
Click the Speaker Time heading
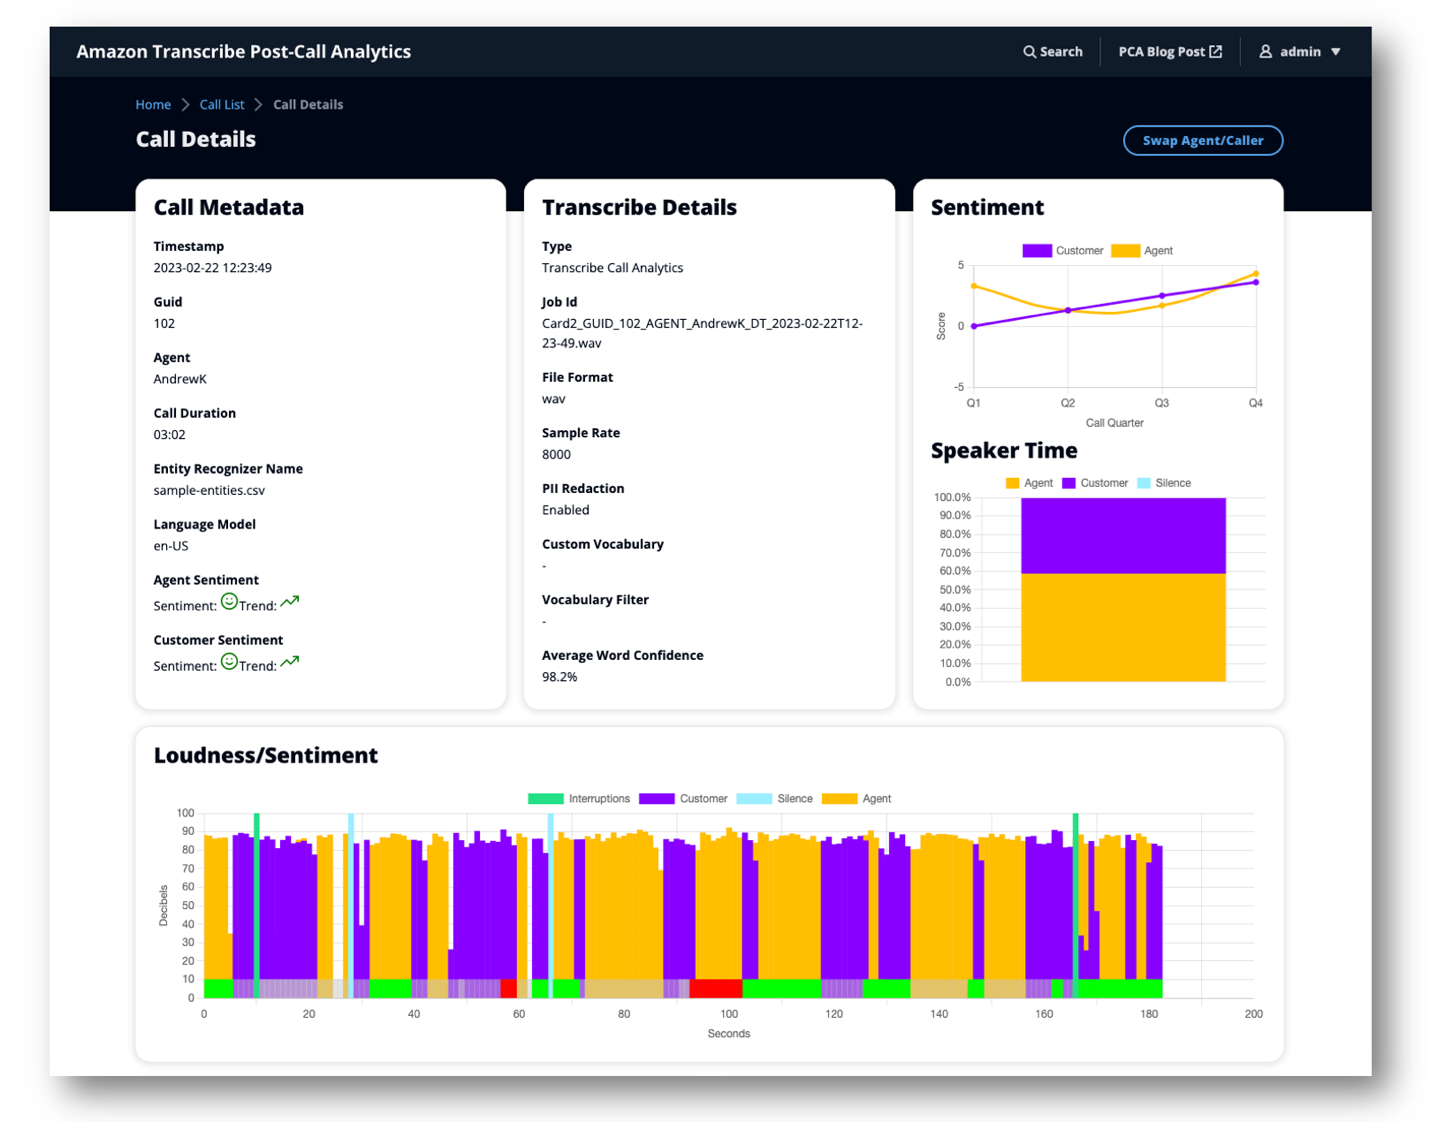1004,451
